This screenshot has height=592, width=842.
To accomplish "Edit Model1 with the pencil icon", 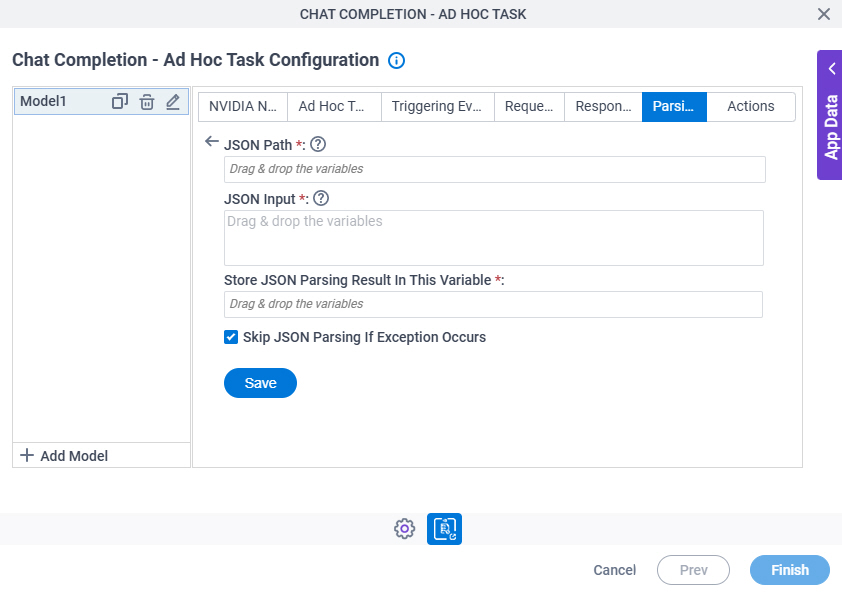I will point(173,102).
